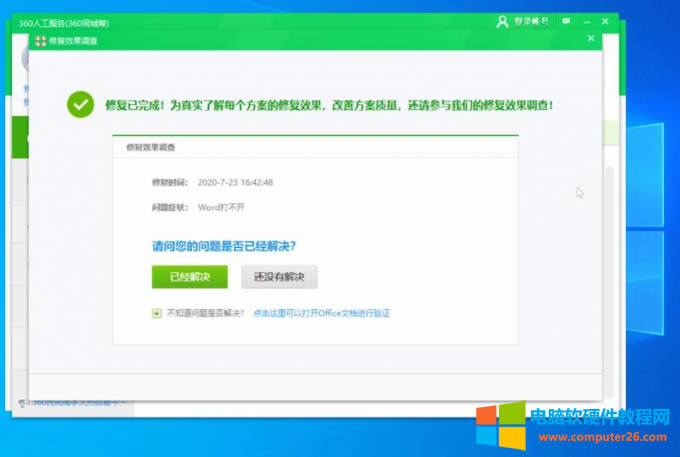Close the 修复效果调查 dialog

click(x=591, y=40)
